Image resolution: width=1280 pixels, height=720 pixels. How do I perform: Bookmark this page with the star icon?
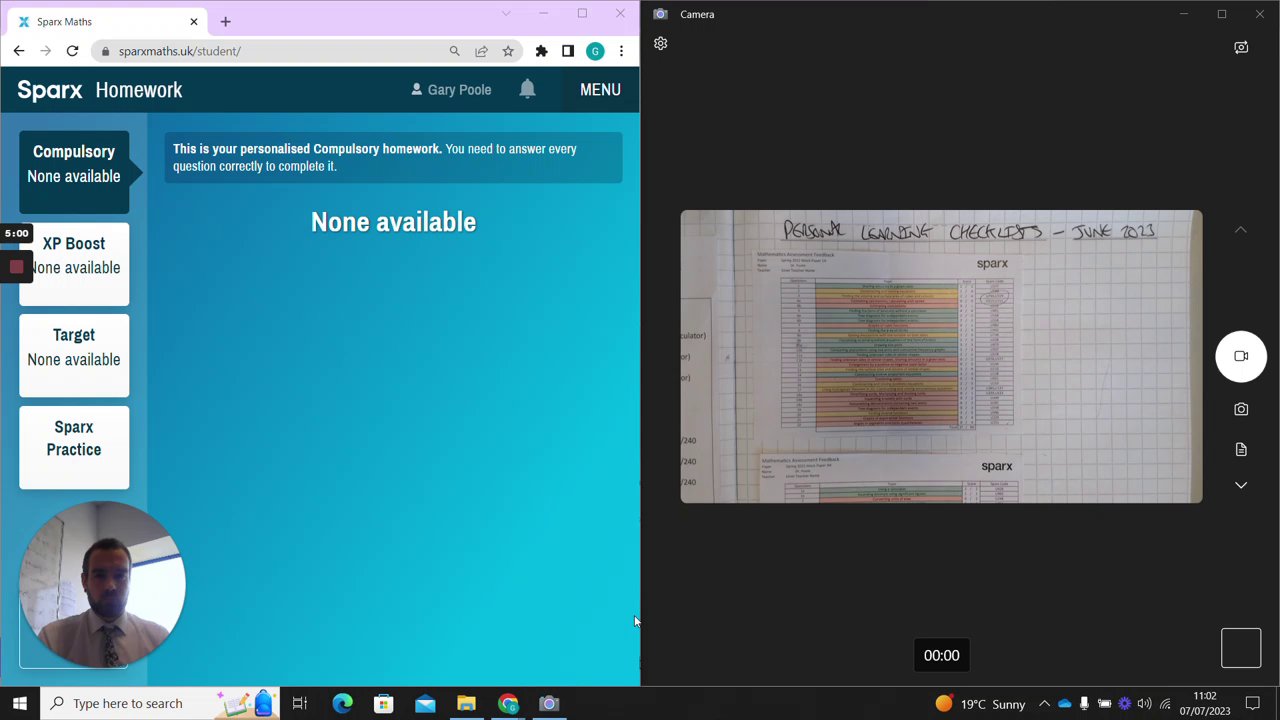(508, 51)
